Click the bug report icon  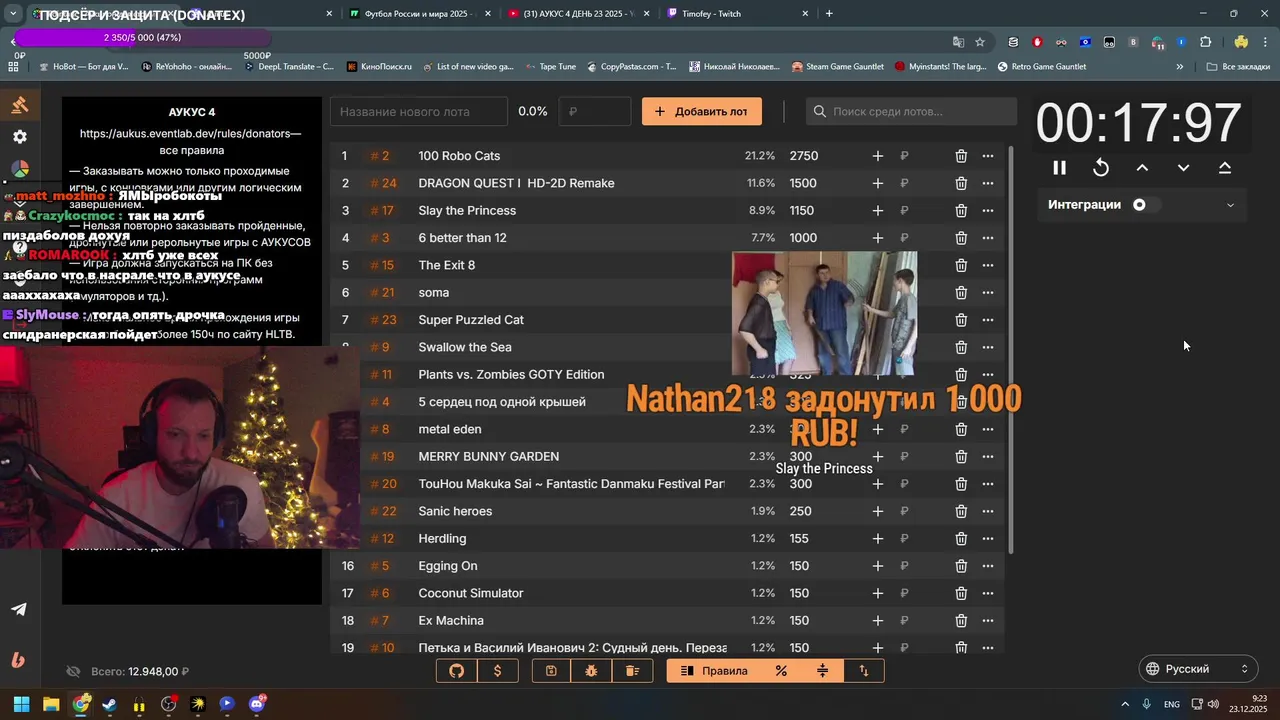pos(591,671)
